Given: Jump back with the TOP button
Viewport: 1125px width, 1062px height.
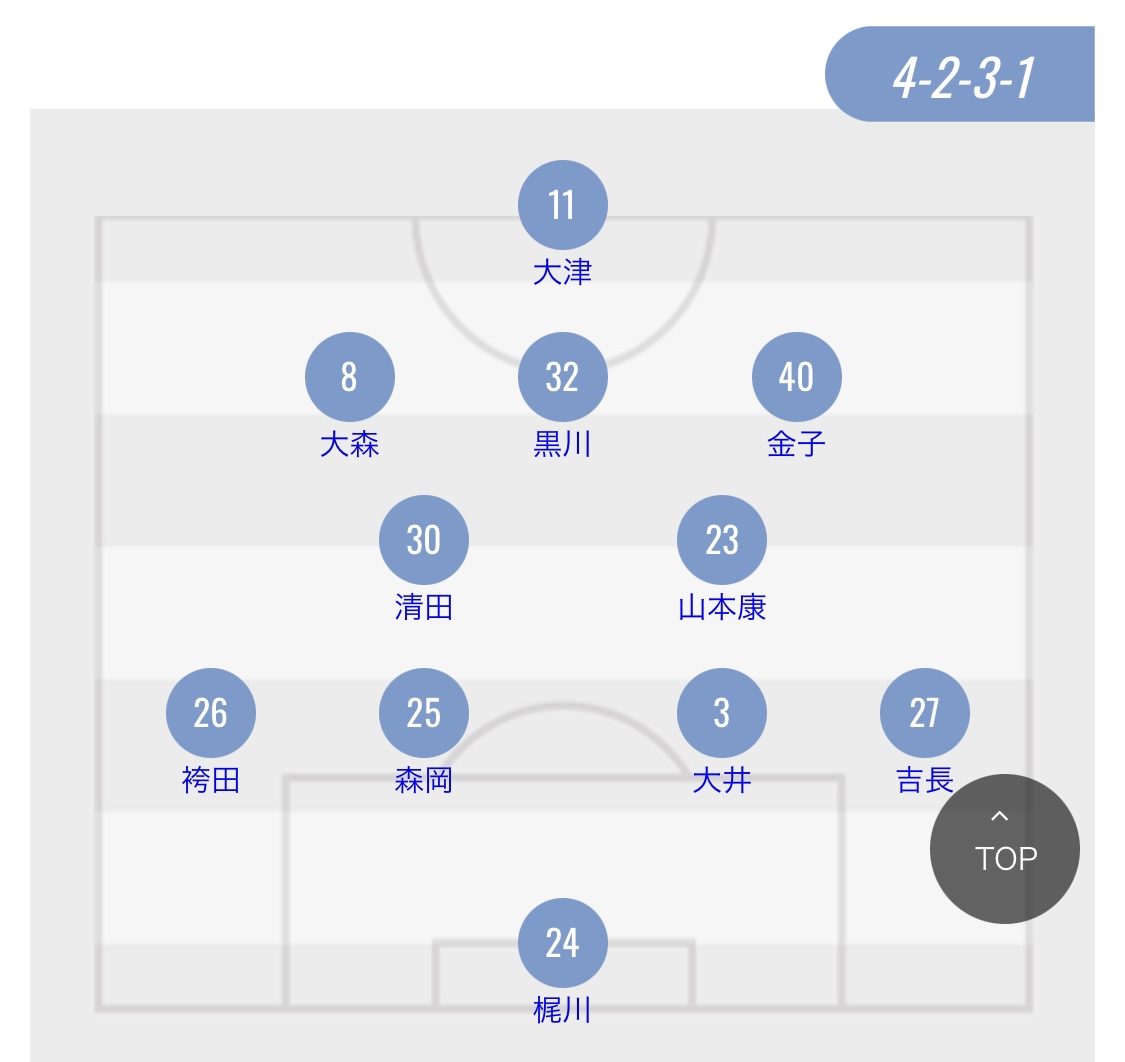Looking at the screenshot, I should (1004, 849).
